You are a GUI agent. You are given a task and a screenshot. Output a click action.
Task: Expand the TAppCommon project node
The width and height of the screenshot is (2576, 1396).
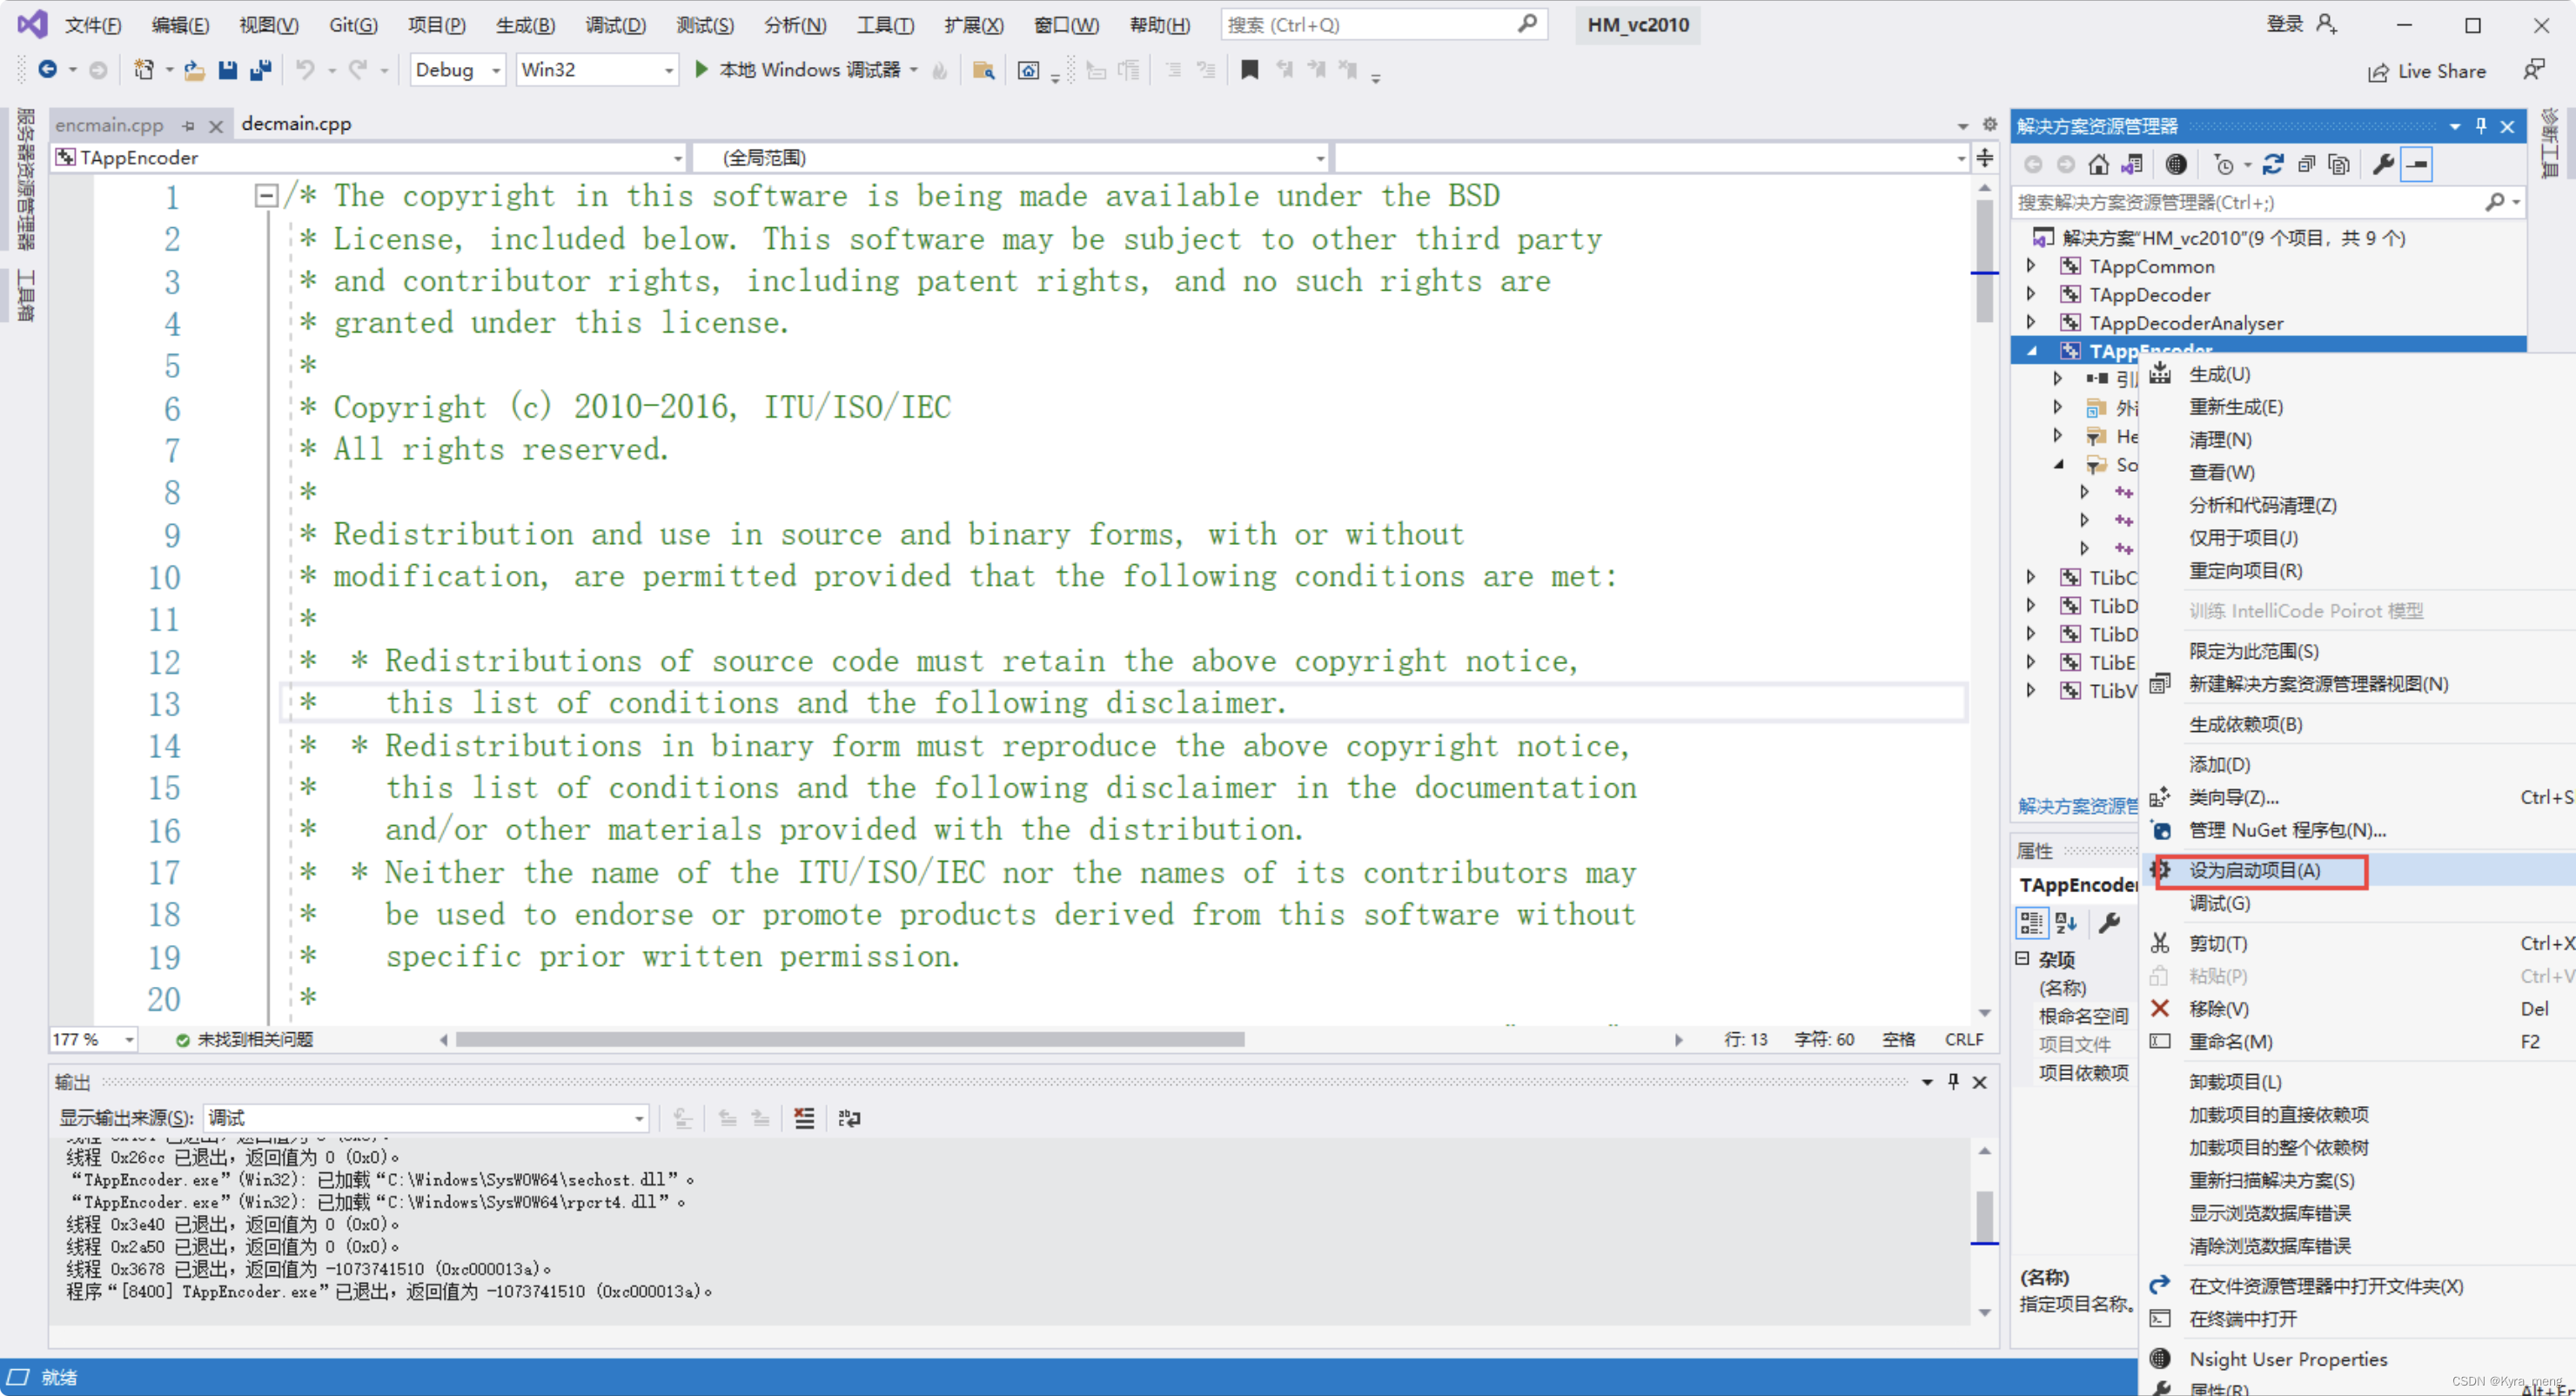pyautogui.click(x=2031, y=266)
